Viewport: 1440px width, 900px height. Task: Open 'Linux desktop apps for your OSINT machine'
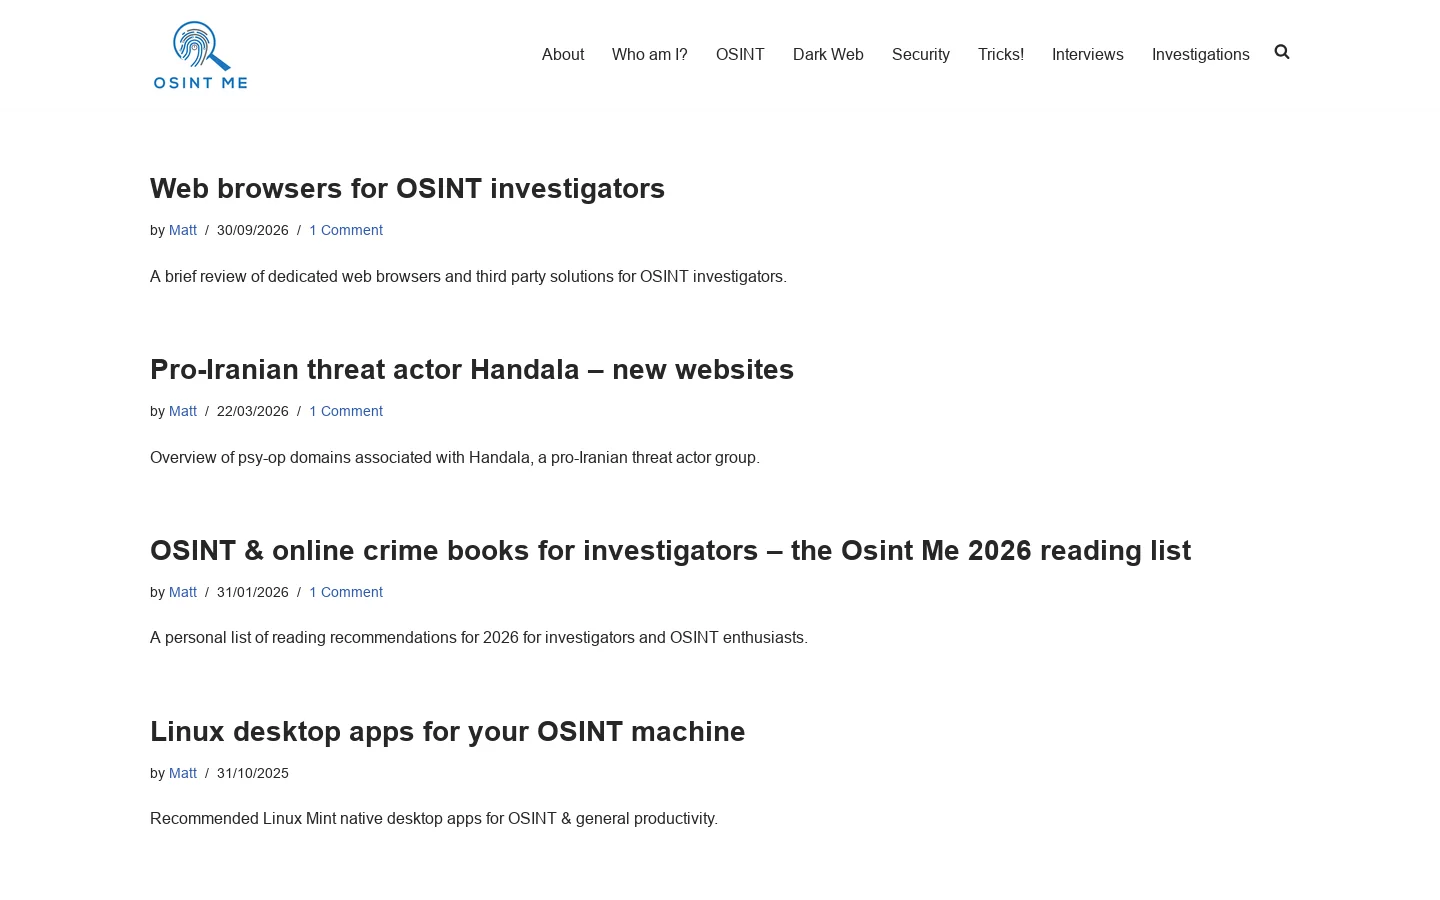(447, 731)
